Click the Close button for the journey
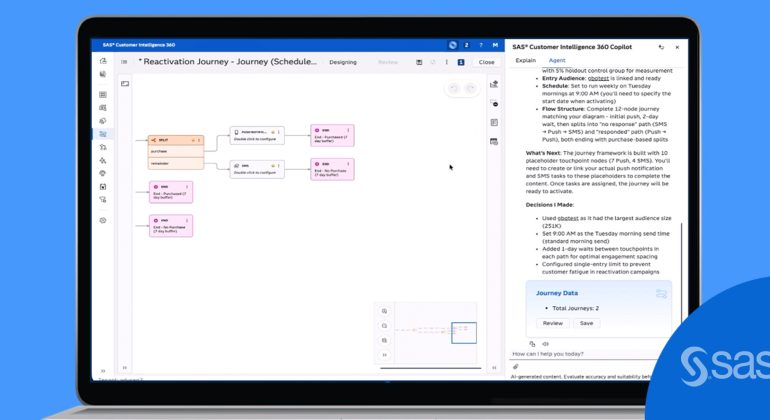 pos(486,62)
